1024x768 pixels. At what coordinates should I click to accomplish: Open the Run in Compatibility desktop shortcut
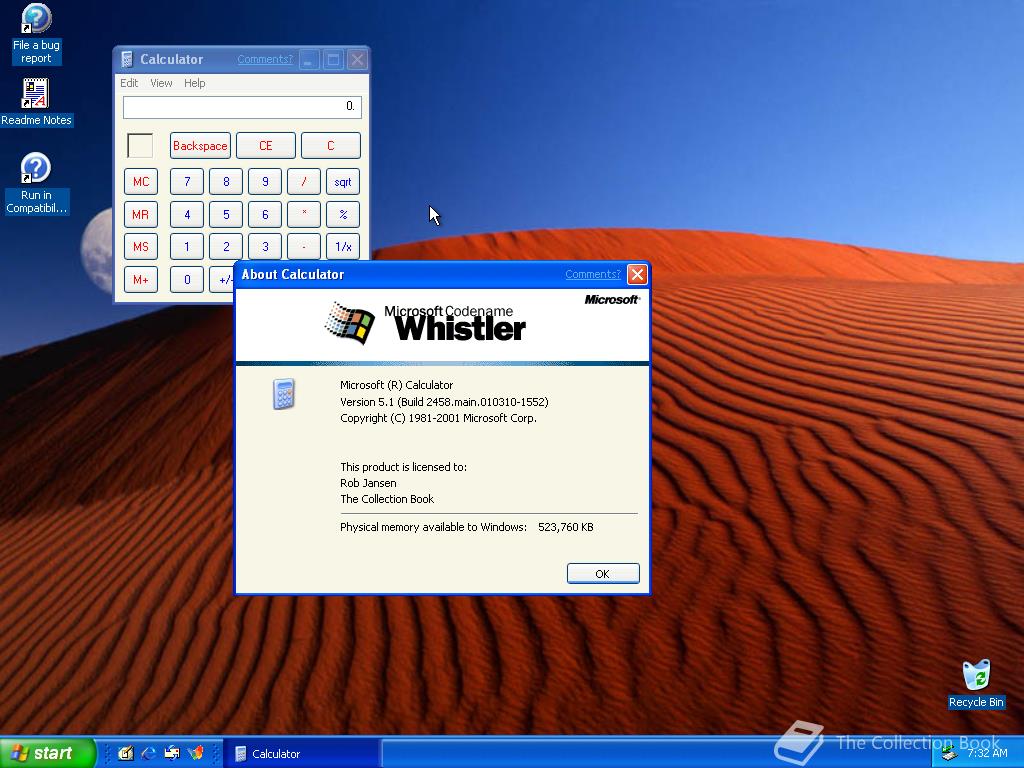pos(36,183)
